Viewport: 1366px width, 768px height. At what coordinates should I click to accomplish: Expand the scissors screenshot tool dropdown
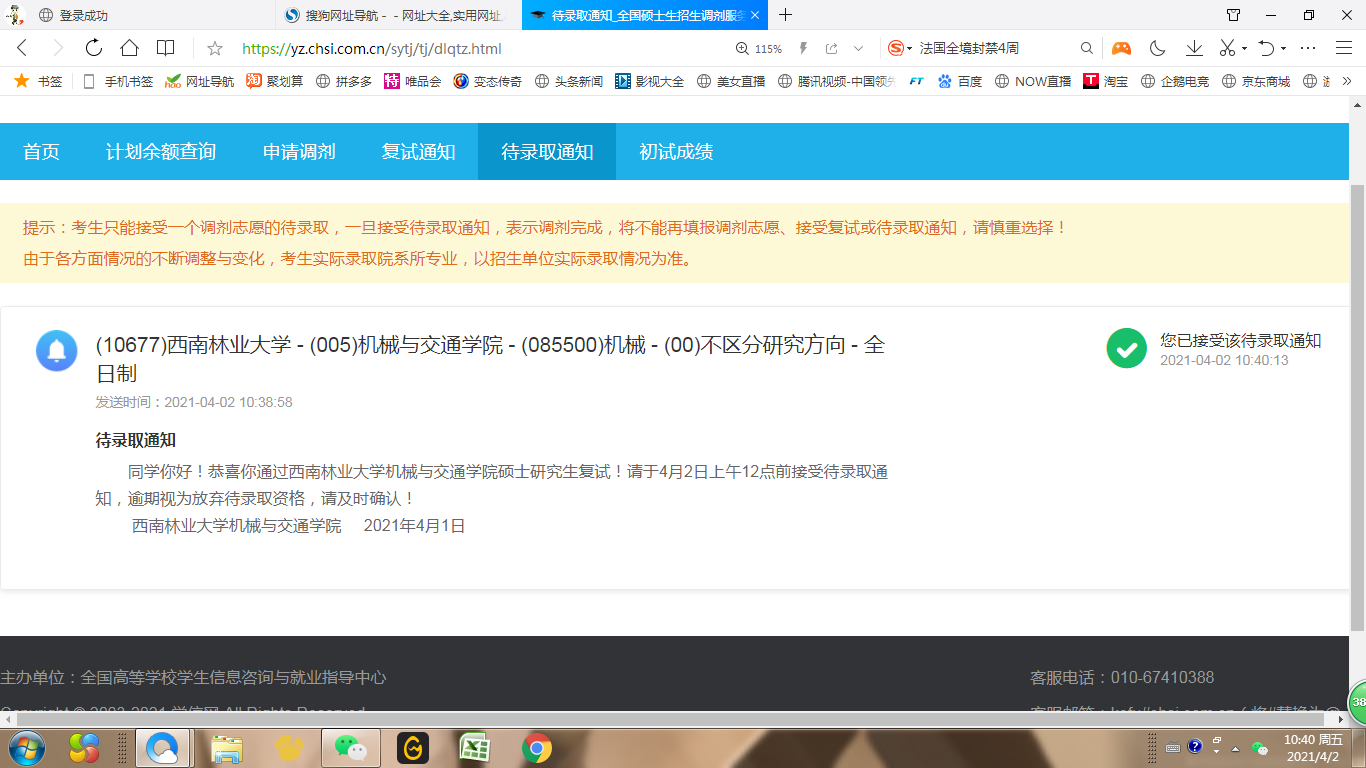(1244, 48)
